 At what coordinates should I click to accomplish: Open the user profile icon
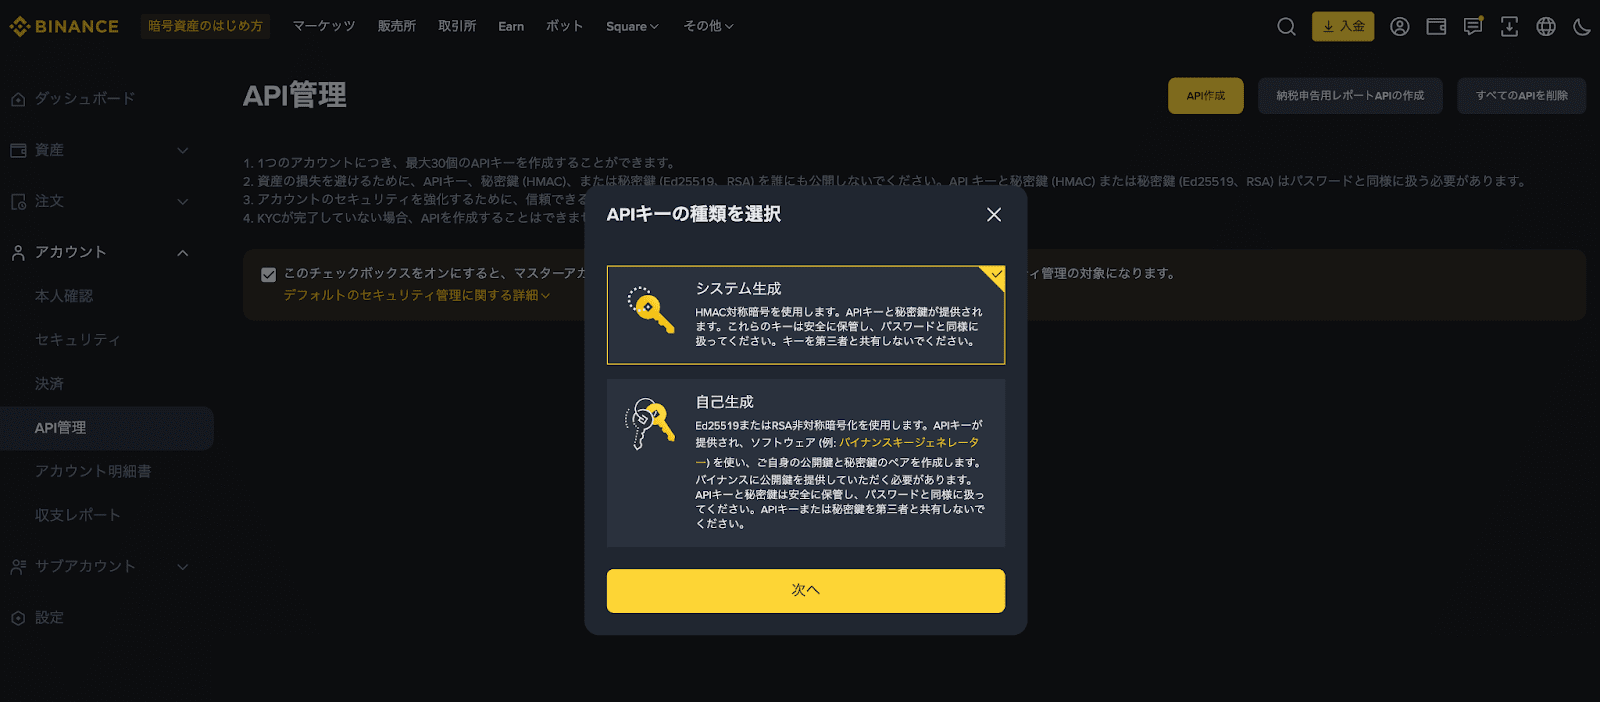[1399, 27]
